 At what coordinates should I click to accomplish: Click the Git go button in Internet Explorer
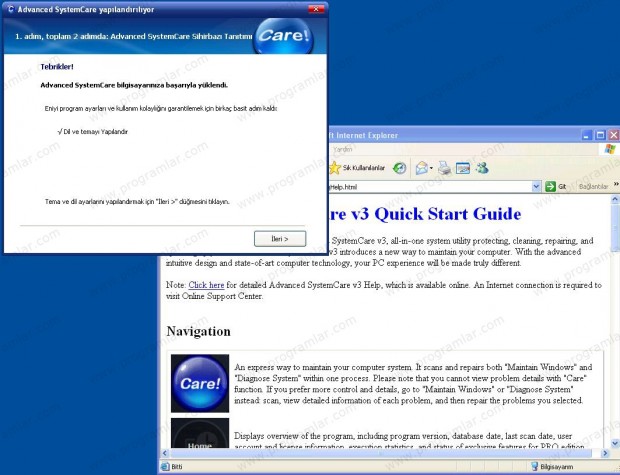556,186
